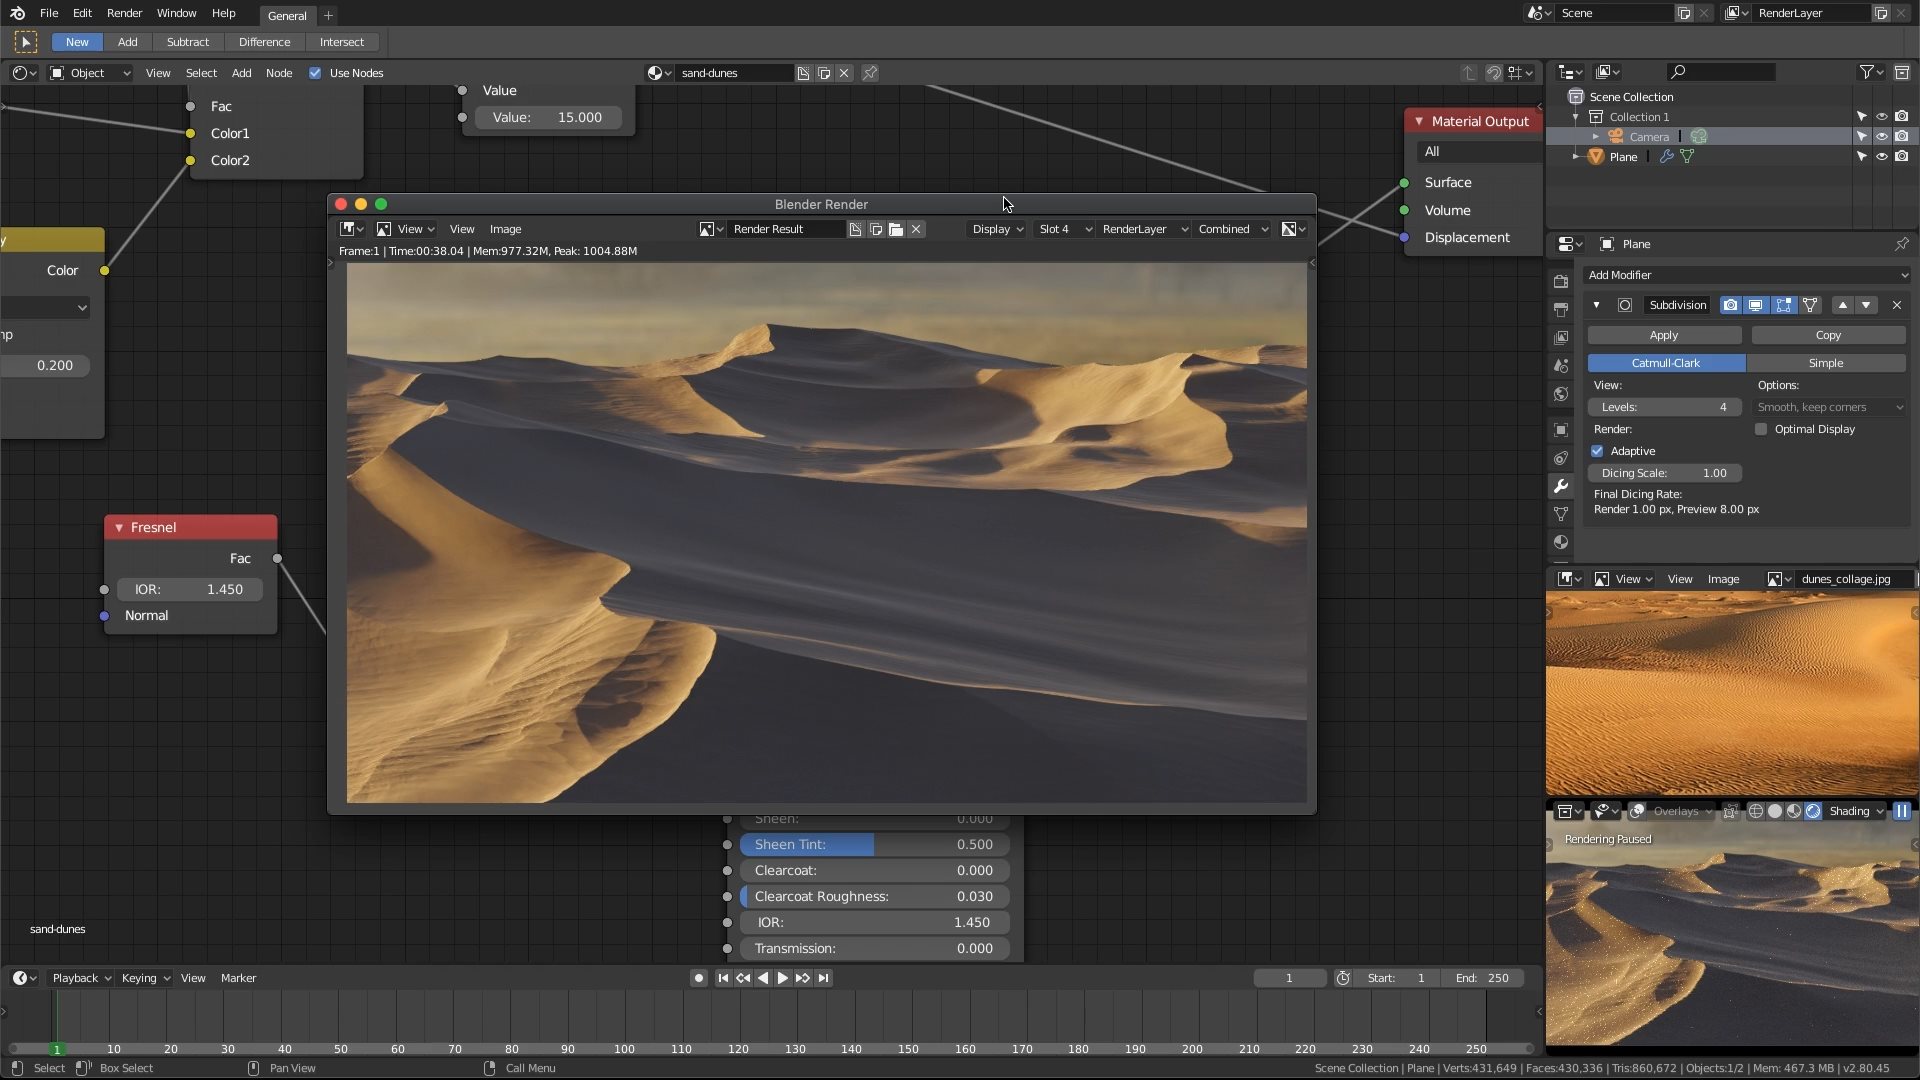Click the Apply modifier button

1664,335
